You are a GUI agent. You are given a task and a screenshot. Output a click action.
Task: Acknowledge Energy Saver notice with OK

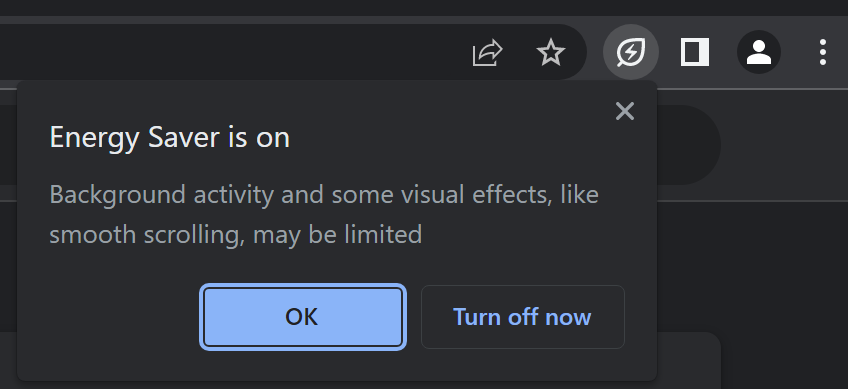pyautogui.click(x=303, y=317)
